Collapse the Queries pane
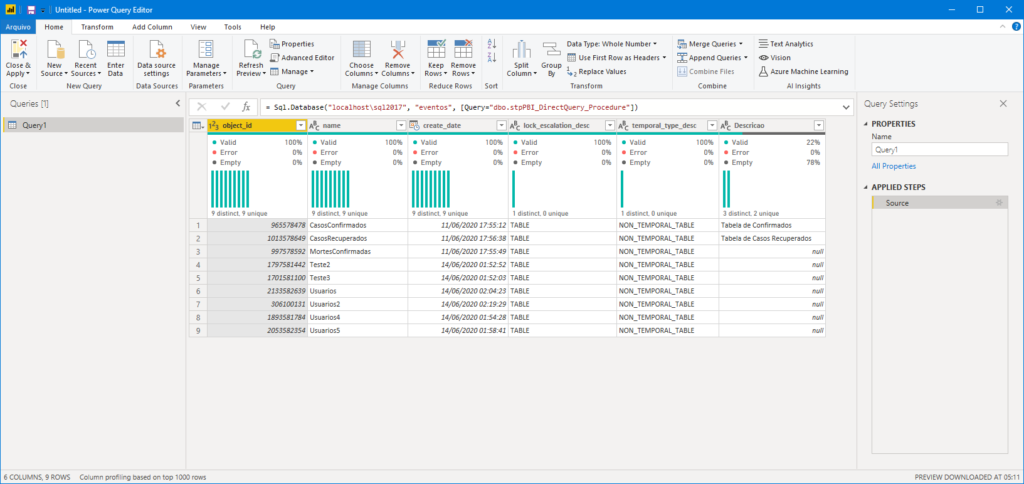 click(x=178, y=103)
